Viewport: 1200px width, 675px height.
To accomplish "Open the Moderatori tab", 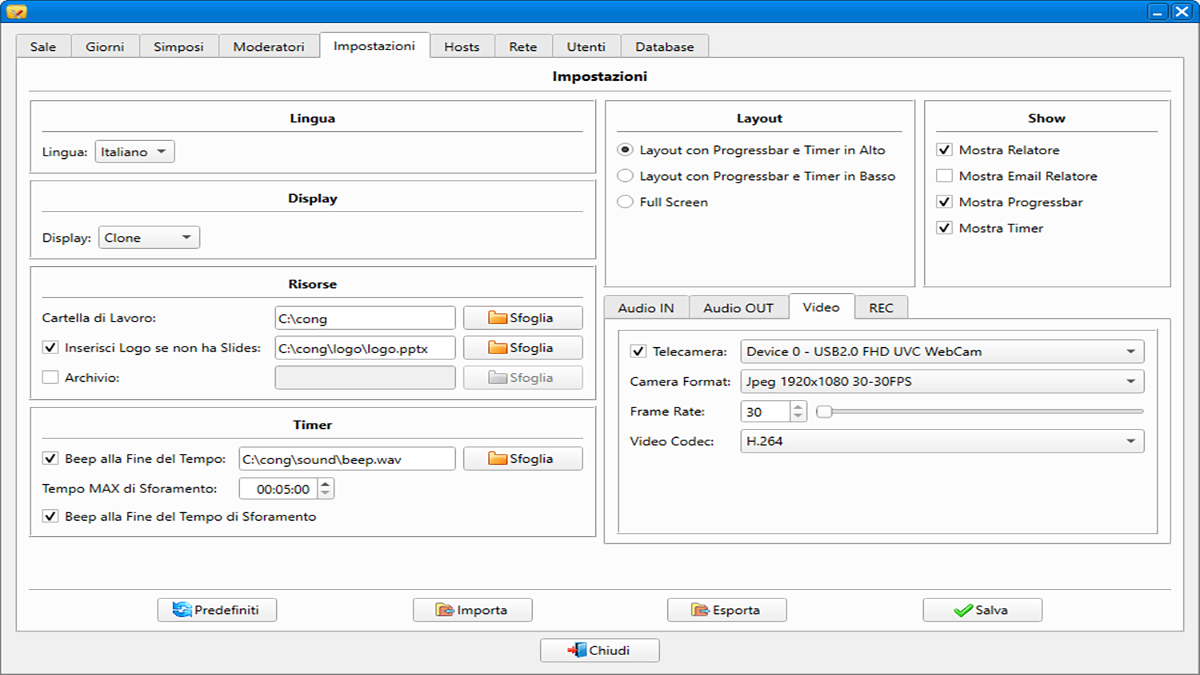I will pos(269,47).
